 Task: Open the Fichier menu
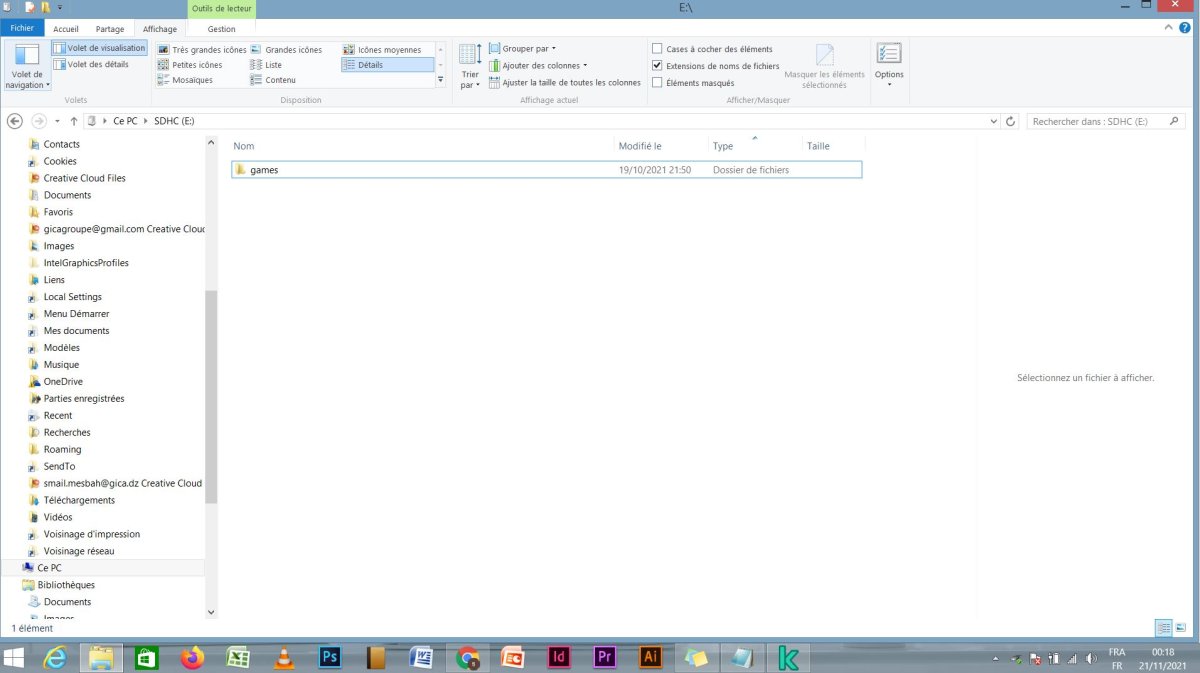tap(22, 29)
